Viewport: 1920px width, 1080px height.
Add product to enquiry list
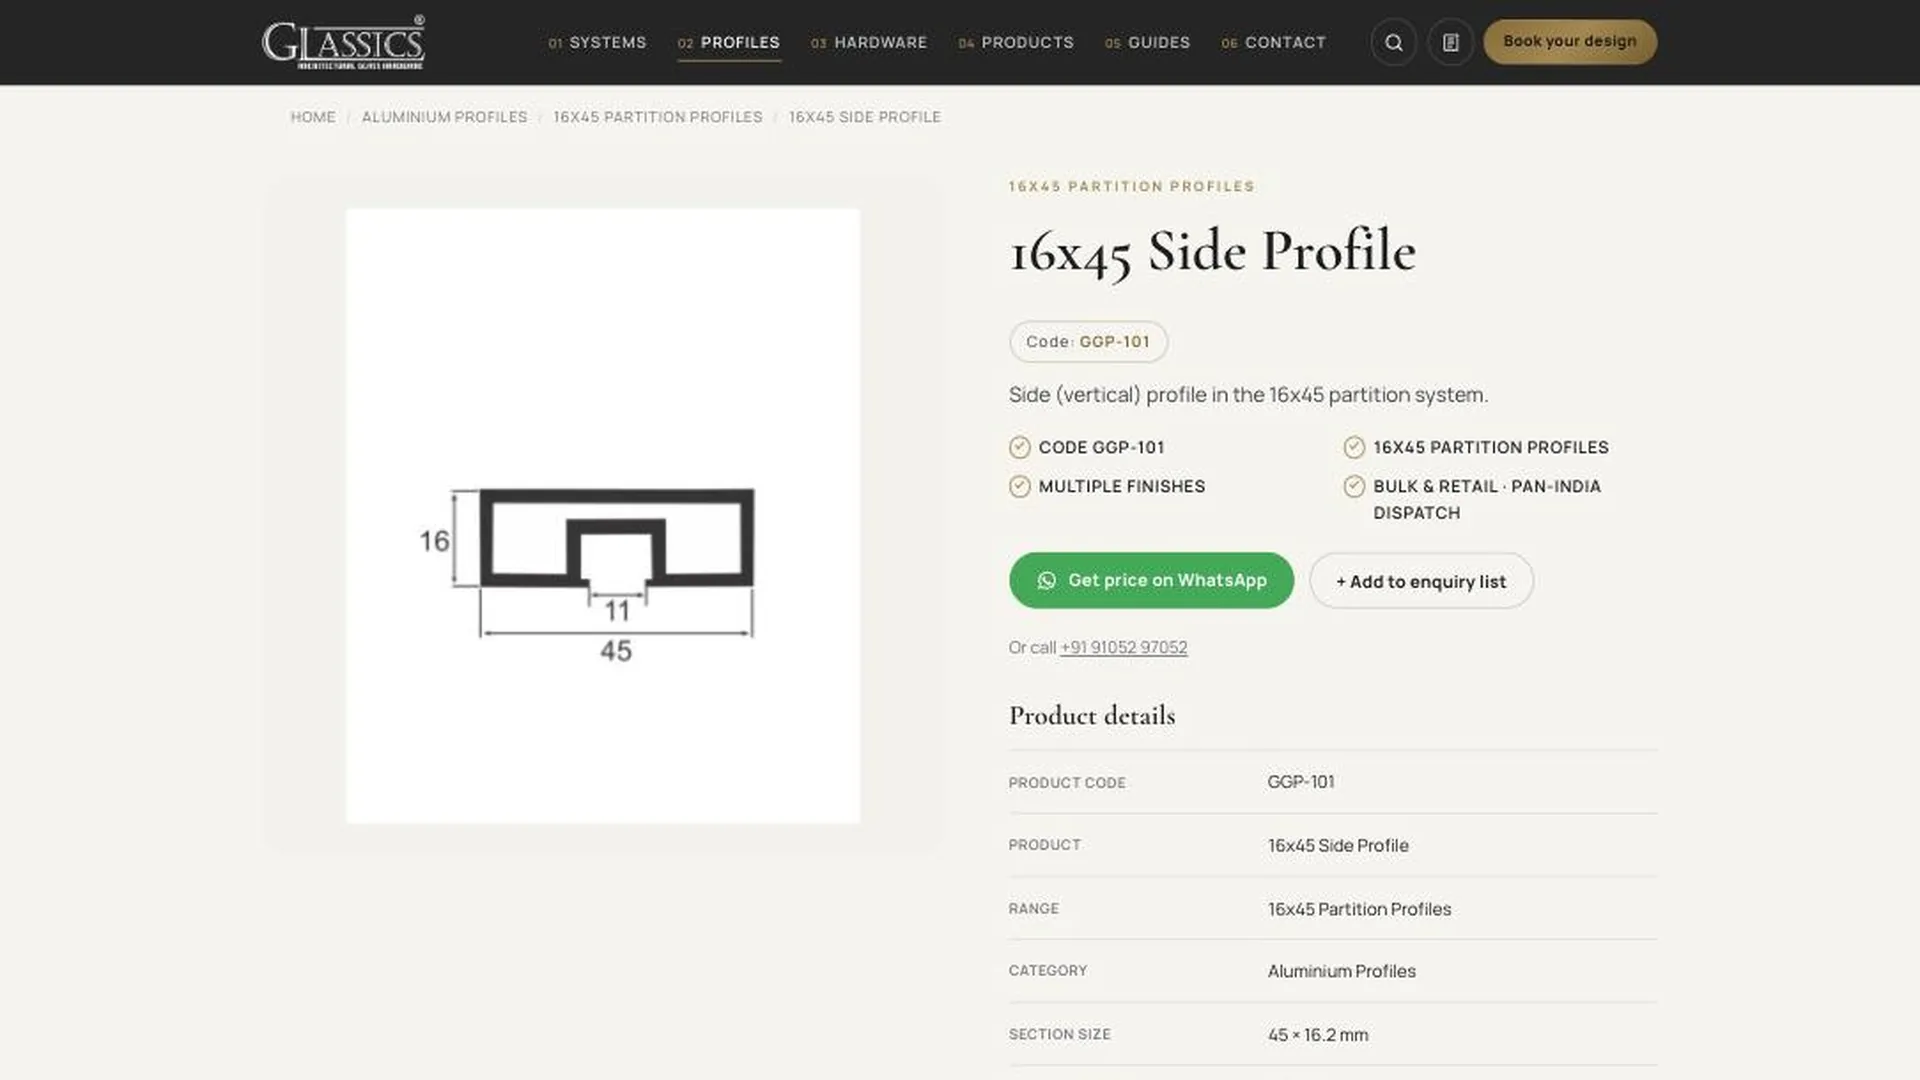[1421, 581]
